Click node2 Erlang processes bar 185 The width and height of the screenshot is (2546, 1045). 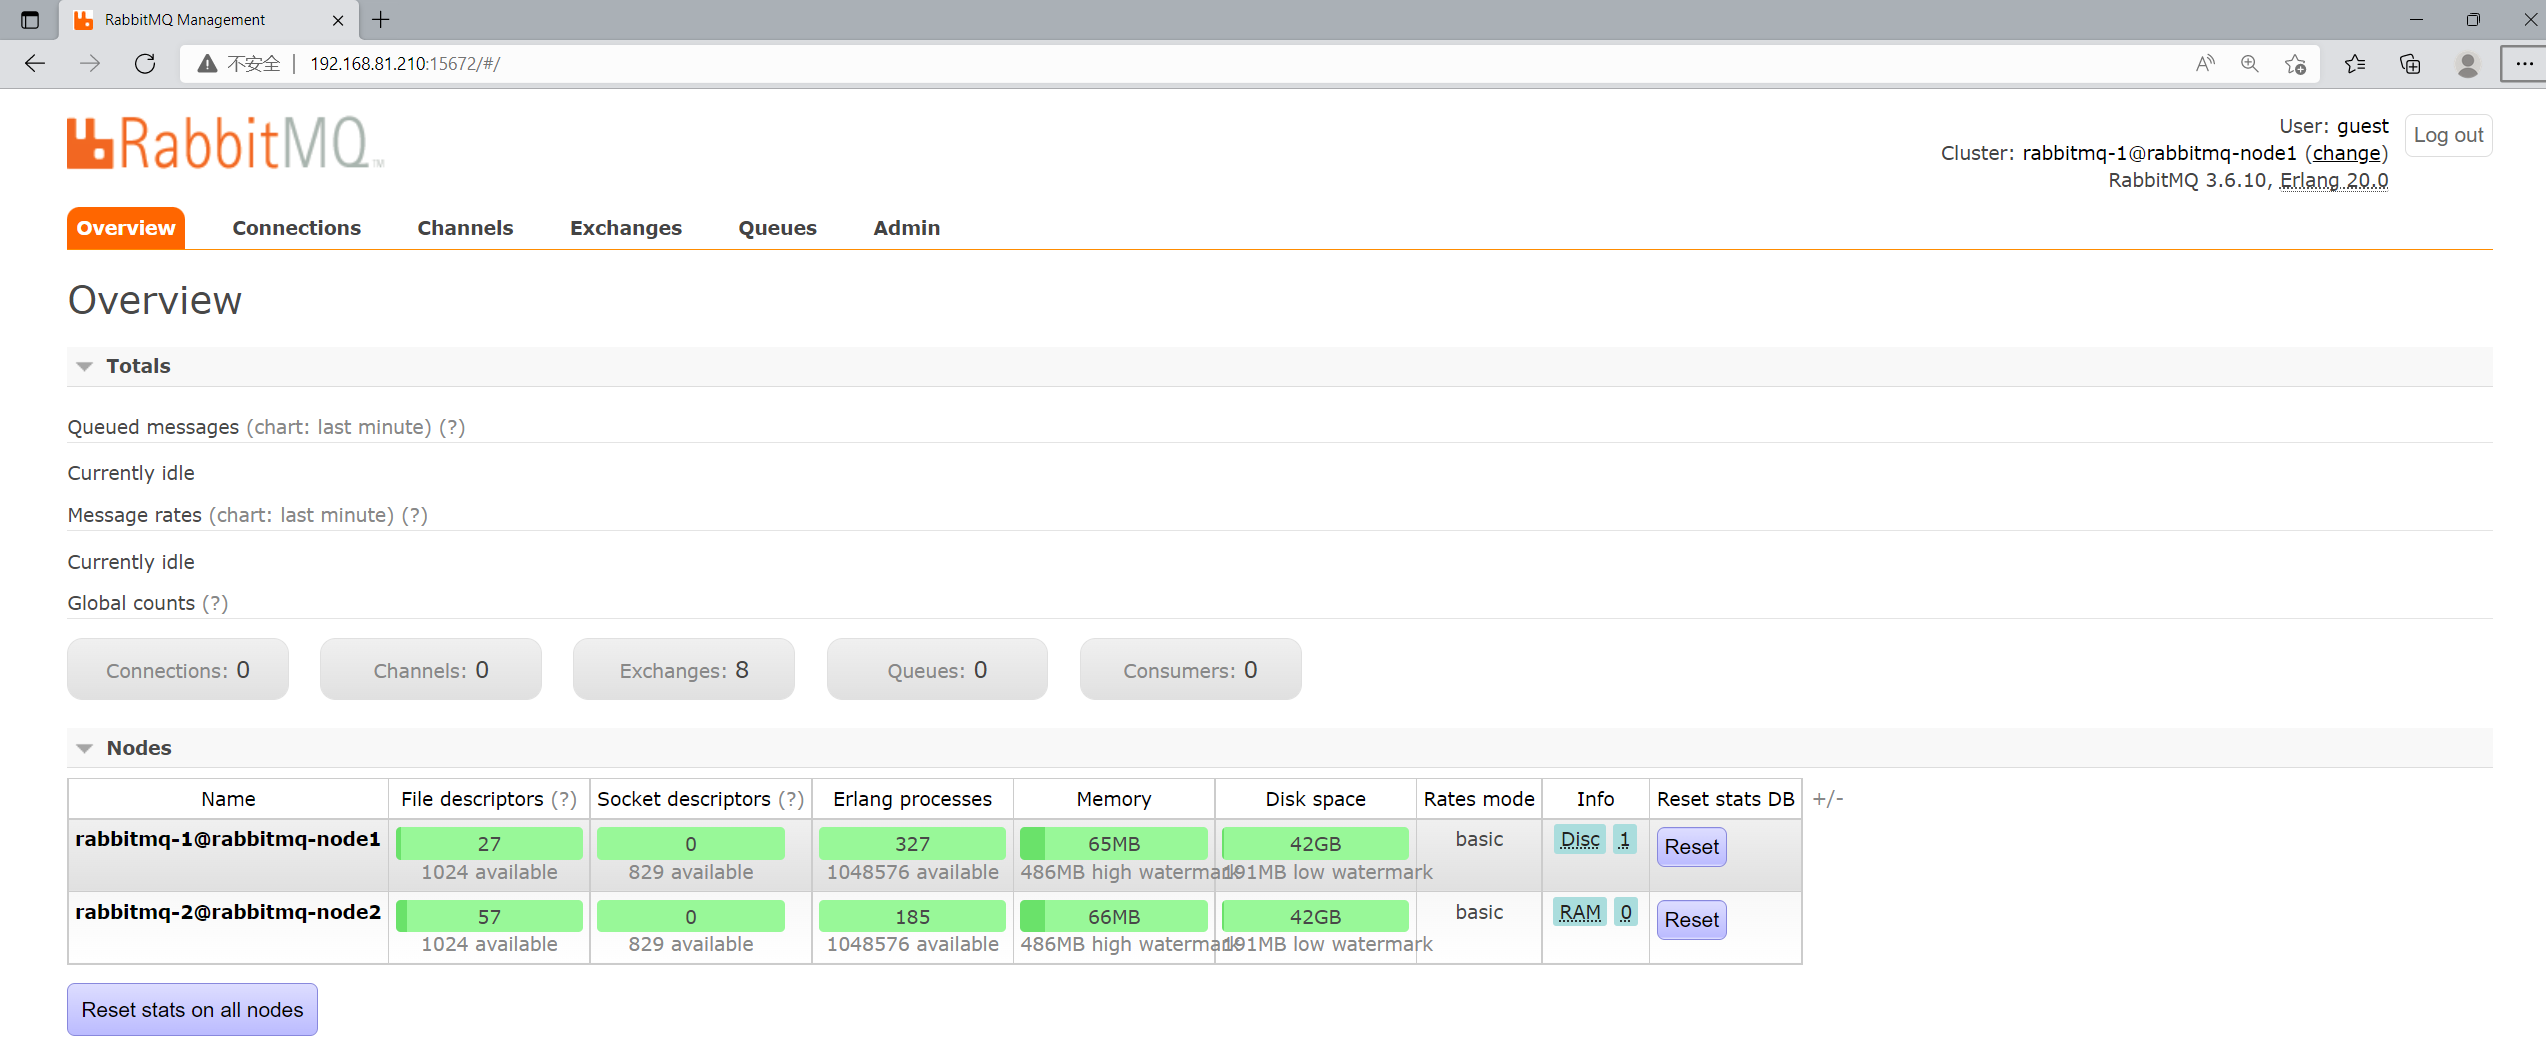[x=912, y=916]
